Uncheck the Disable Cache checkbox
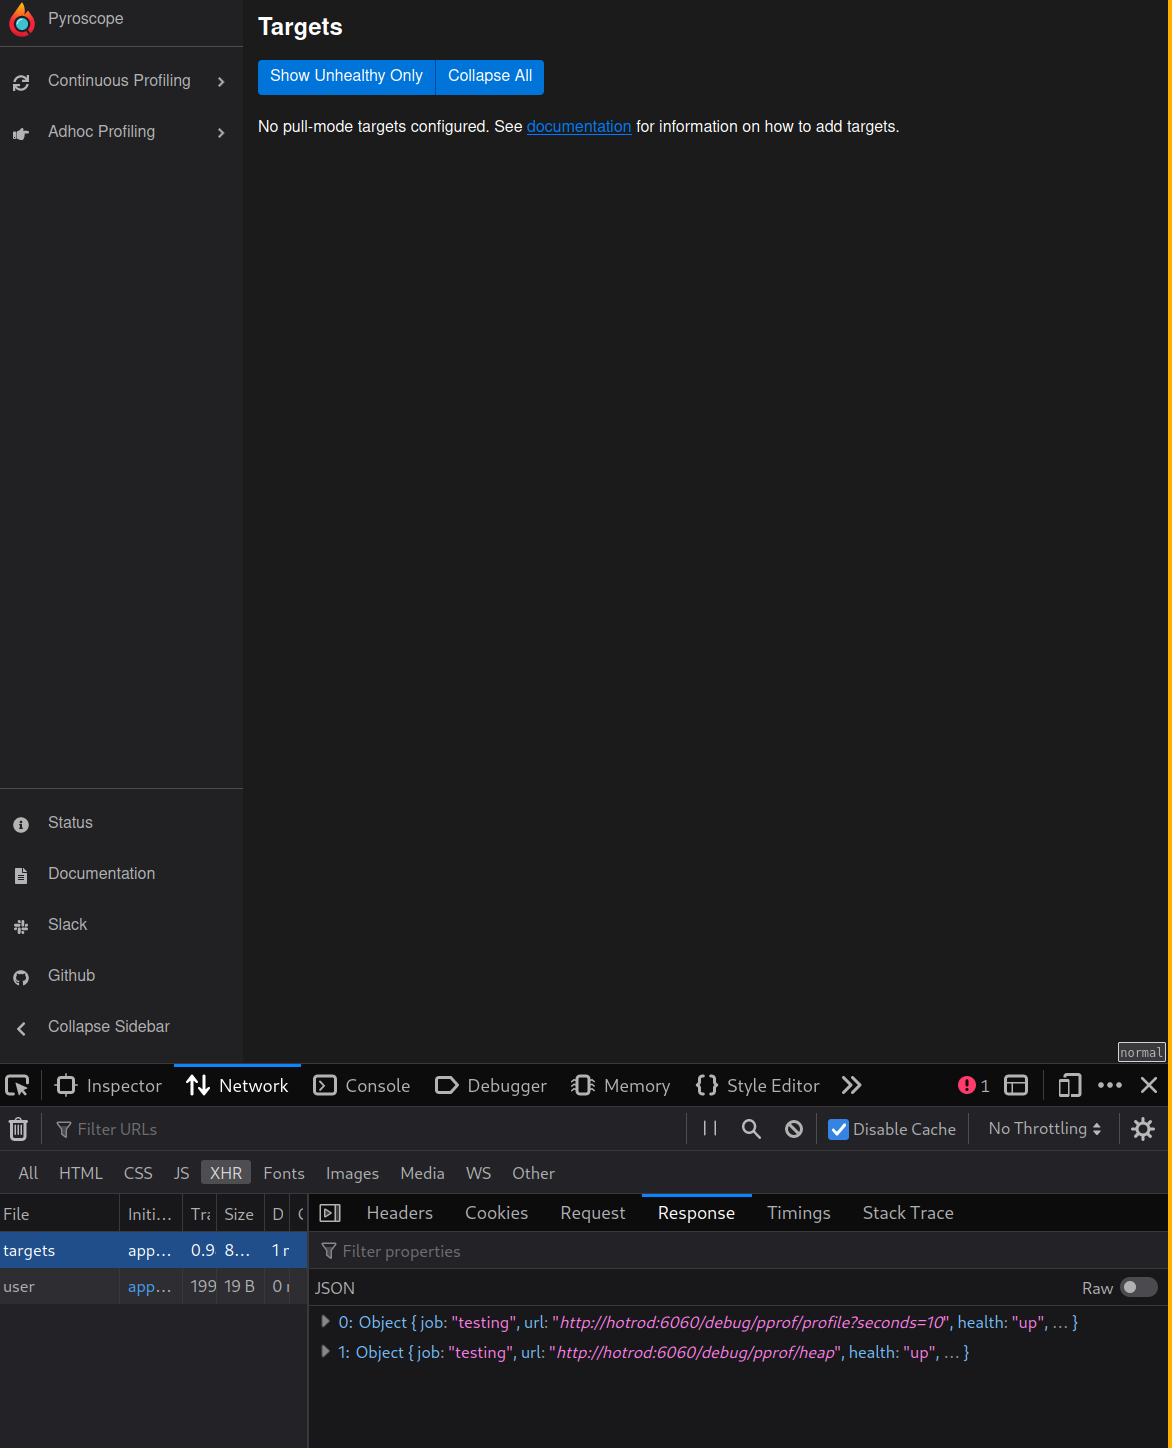Image resolution: width=1172 pixels, height=1448 pixels. [838, 1128]
